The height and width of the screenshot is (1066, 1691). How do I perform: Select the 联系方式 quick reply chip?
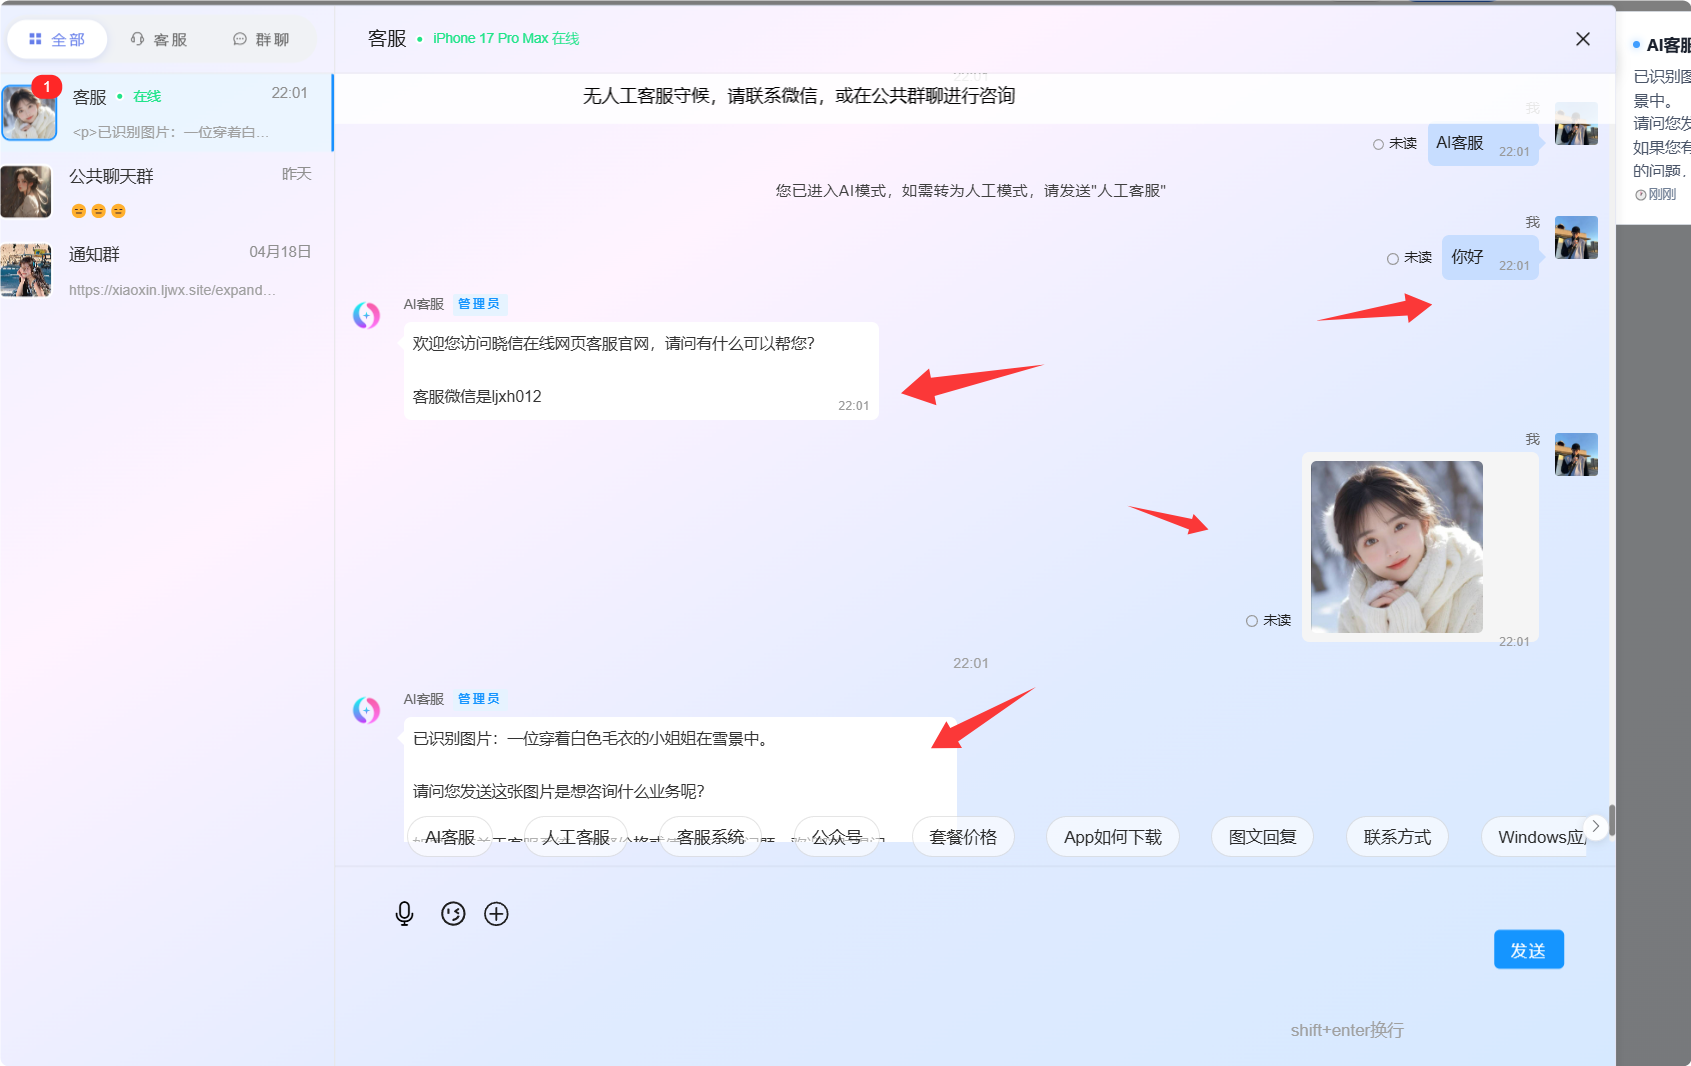coord(1397,837)
